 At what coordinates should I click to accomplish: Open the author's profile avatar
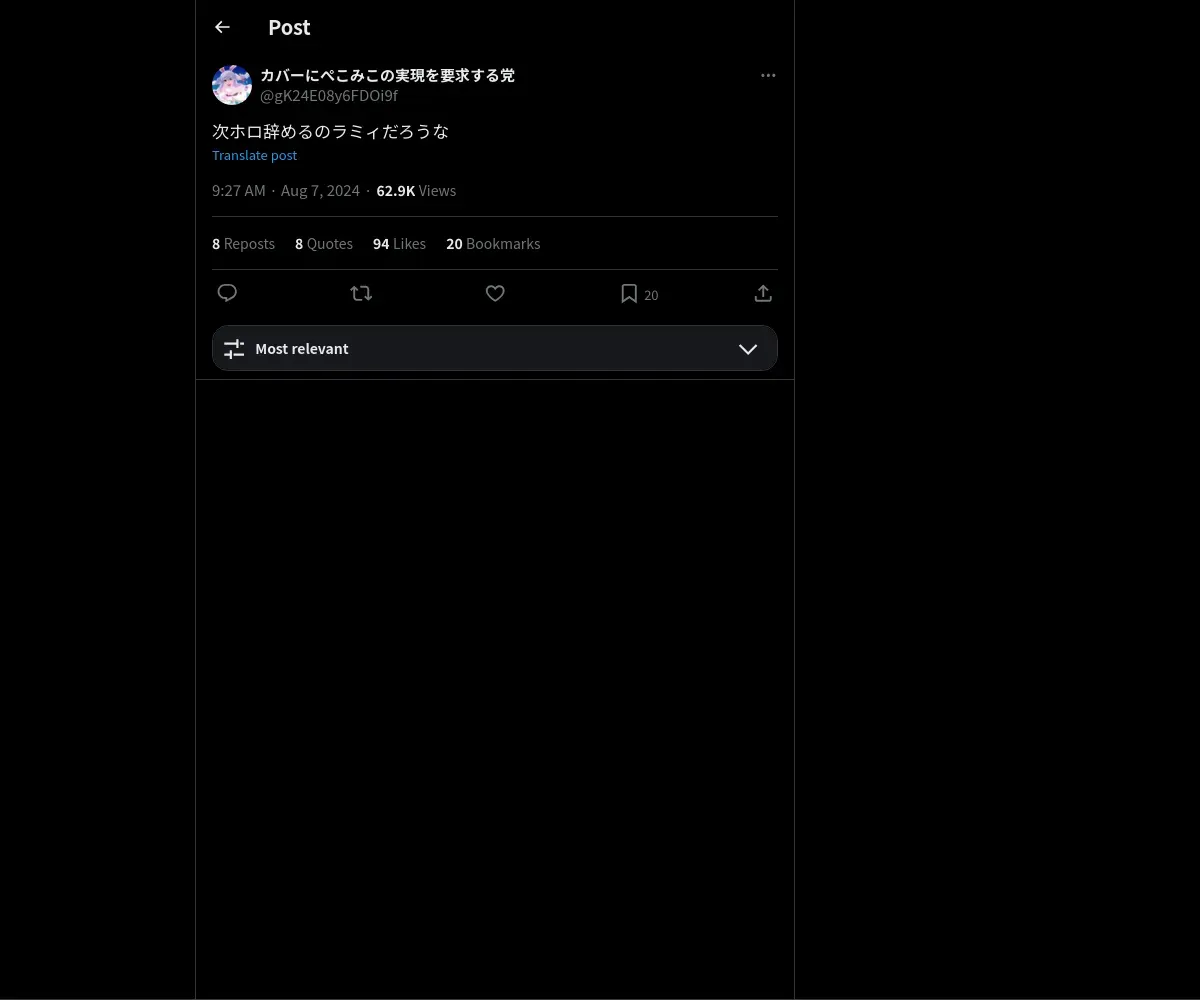232,85
